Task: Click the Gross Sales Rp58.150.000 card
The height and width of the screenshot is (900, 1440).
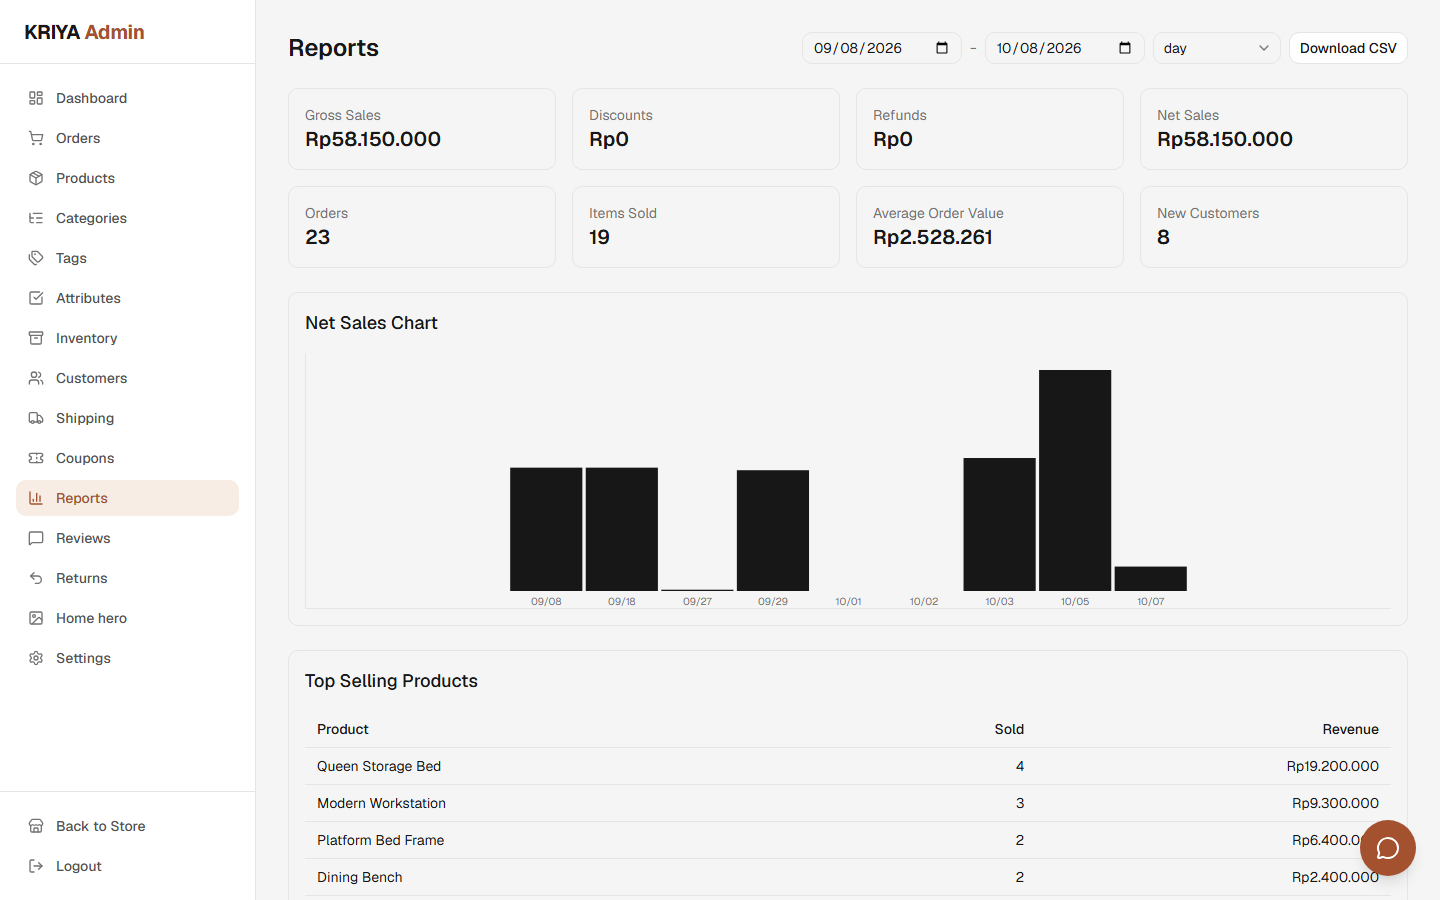Action: tap(422, 129)
